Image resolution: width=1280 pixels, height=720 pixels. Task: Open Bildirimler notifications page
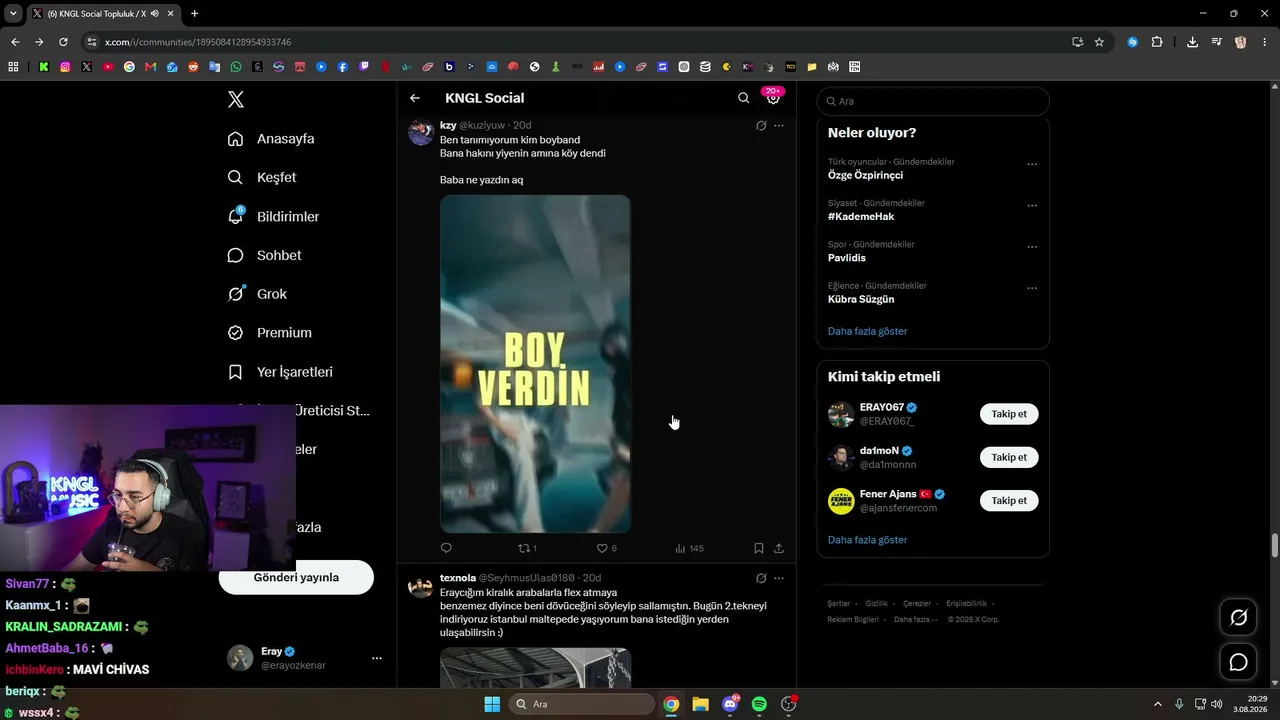click(274, 216)
